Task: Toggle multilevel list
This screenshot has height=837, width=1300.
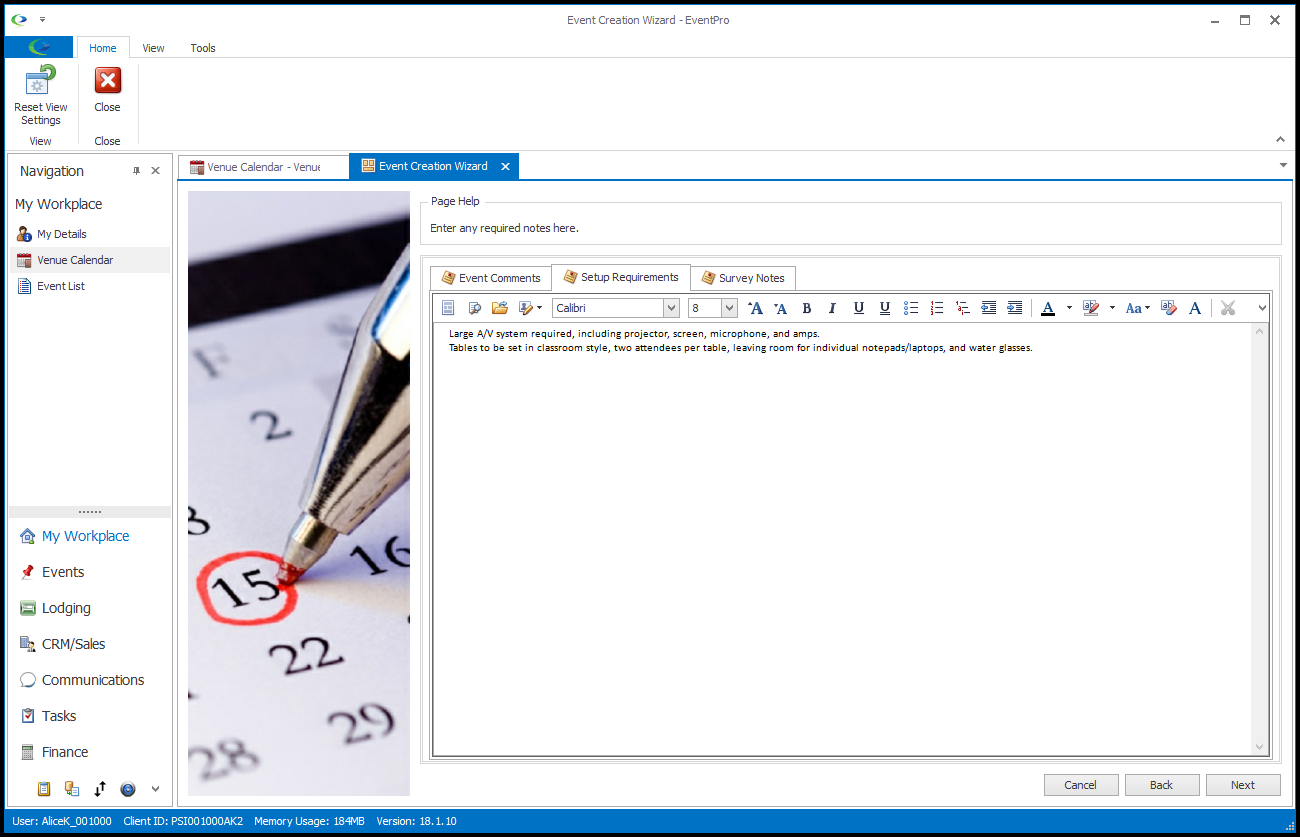Action: pyautogui.click(x=963, y=308)
